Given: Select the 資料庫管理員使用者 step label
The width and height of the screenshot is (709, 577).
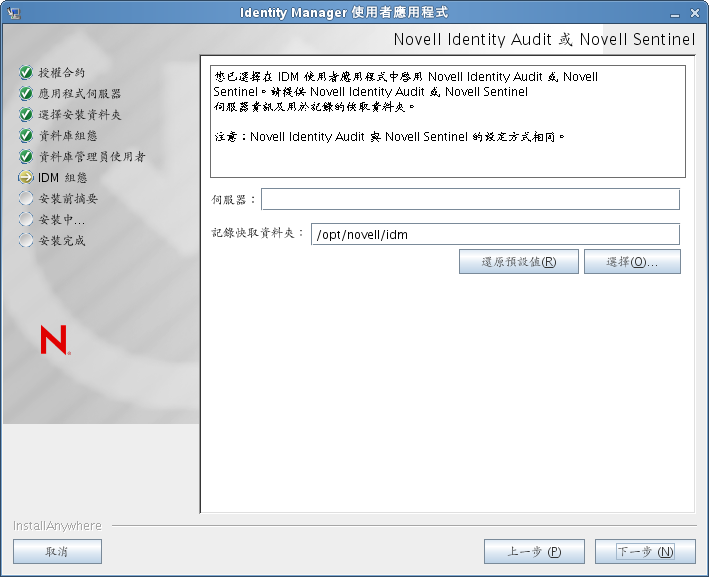Looking at the screenshot, I should point(92,156).
